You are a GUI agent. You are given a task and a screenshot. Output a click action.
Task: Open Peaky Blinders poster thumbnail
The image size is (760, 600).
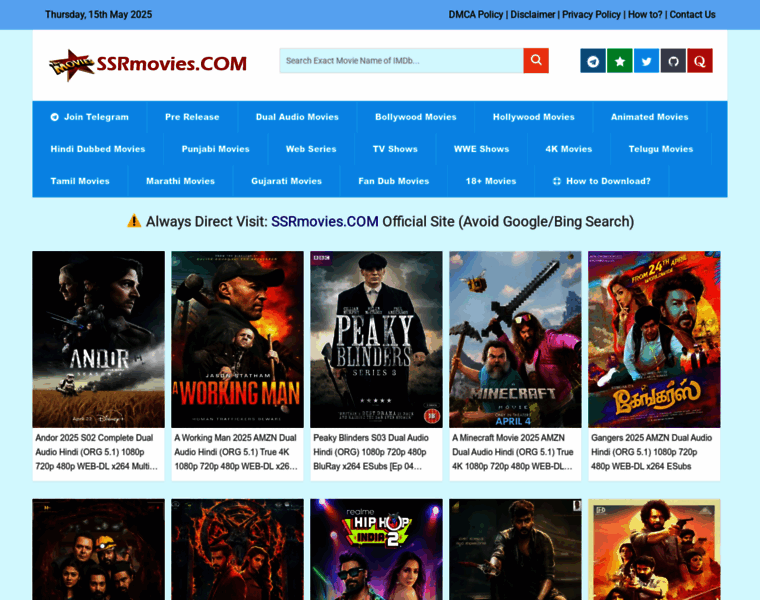376,339
